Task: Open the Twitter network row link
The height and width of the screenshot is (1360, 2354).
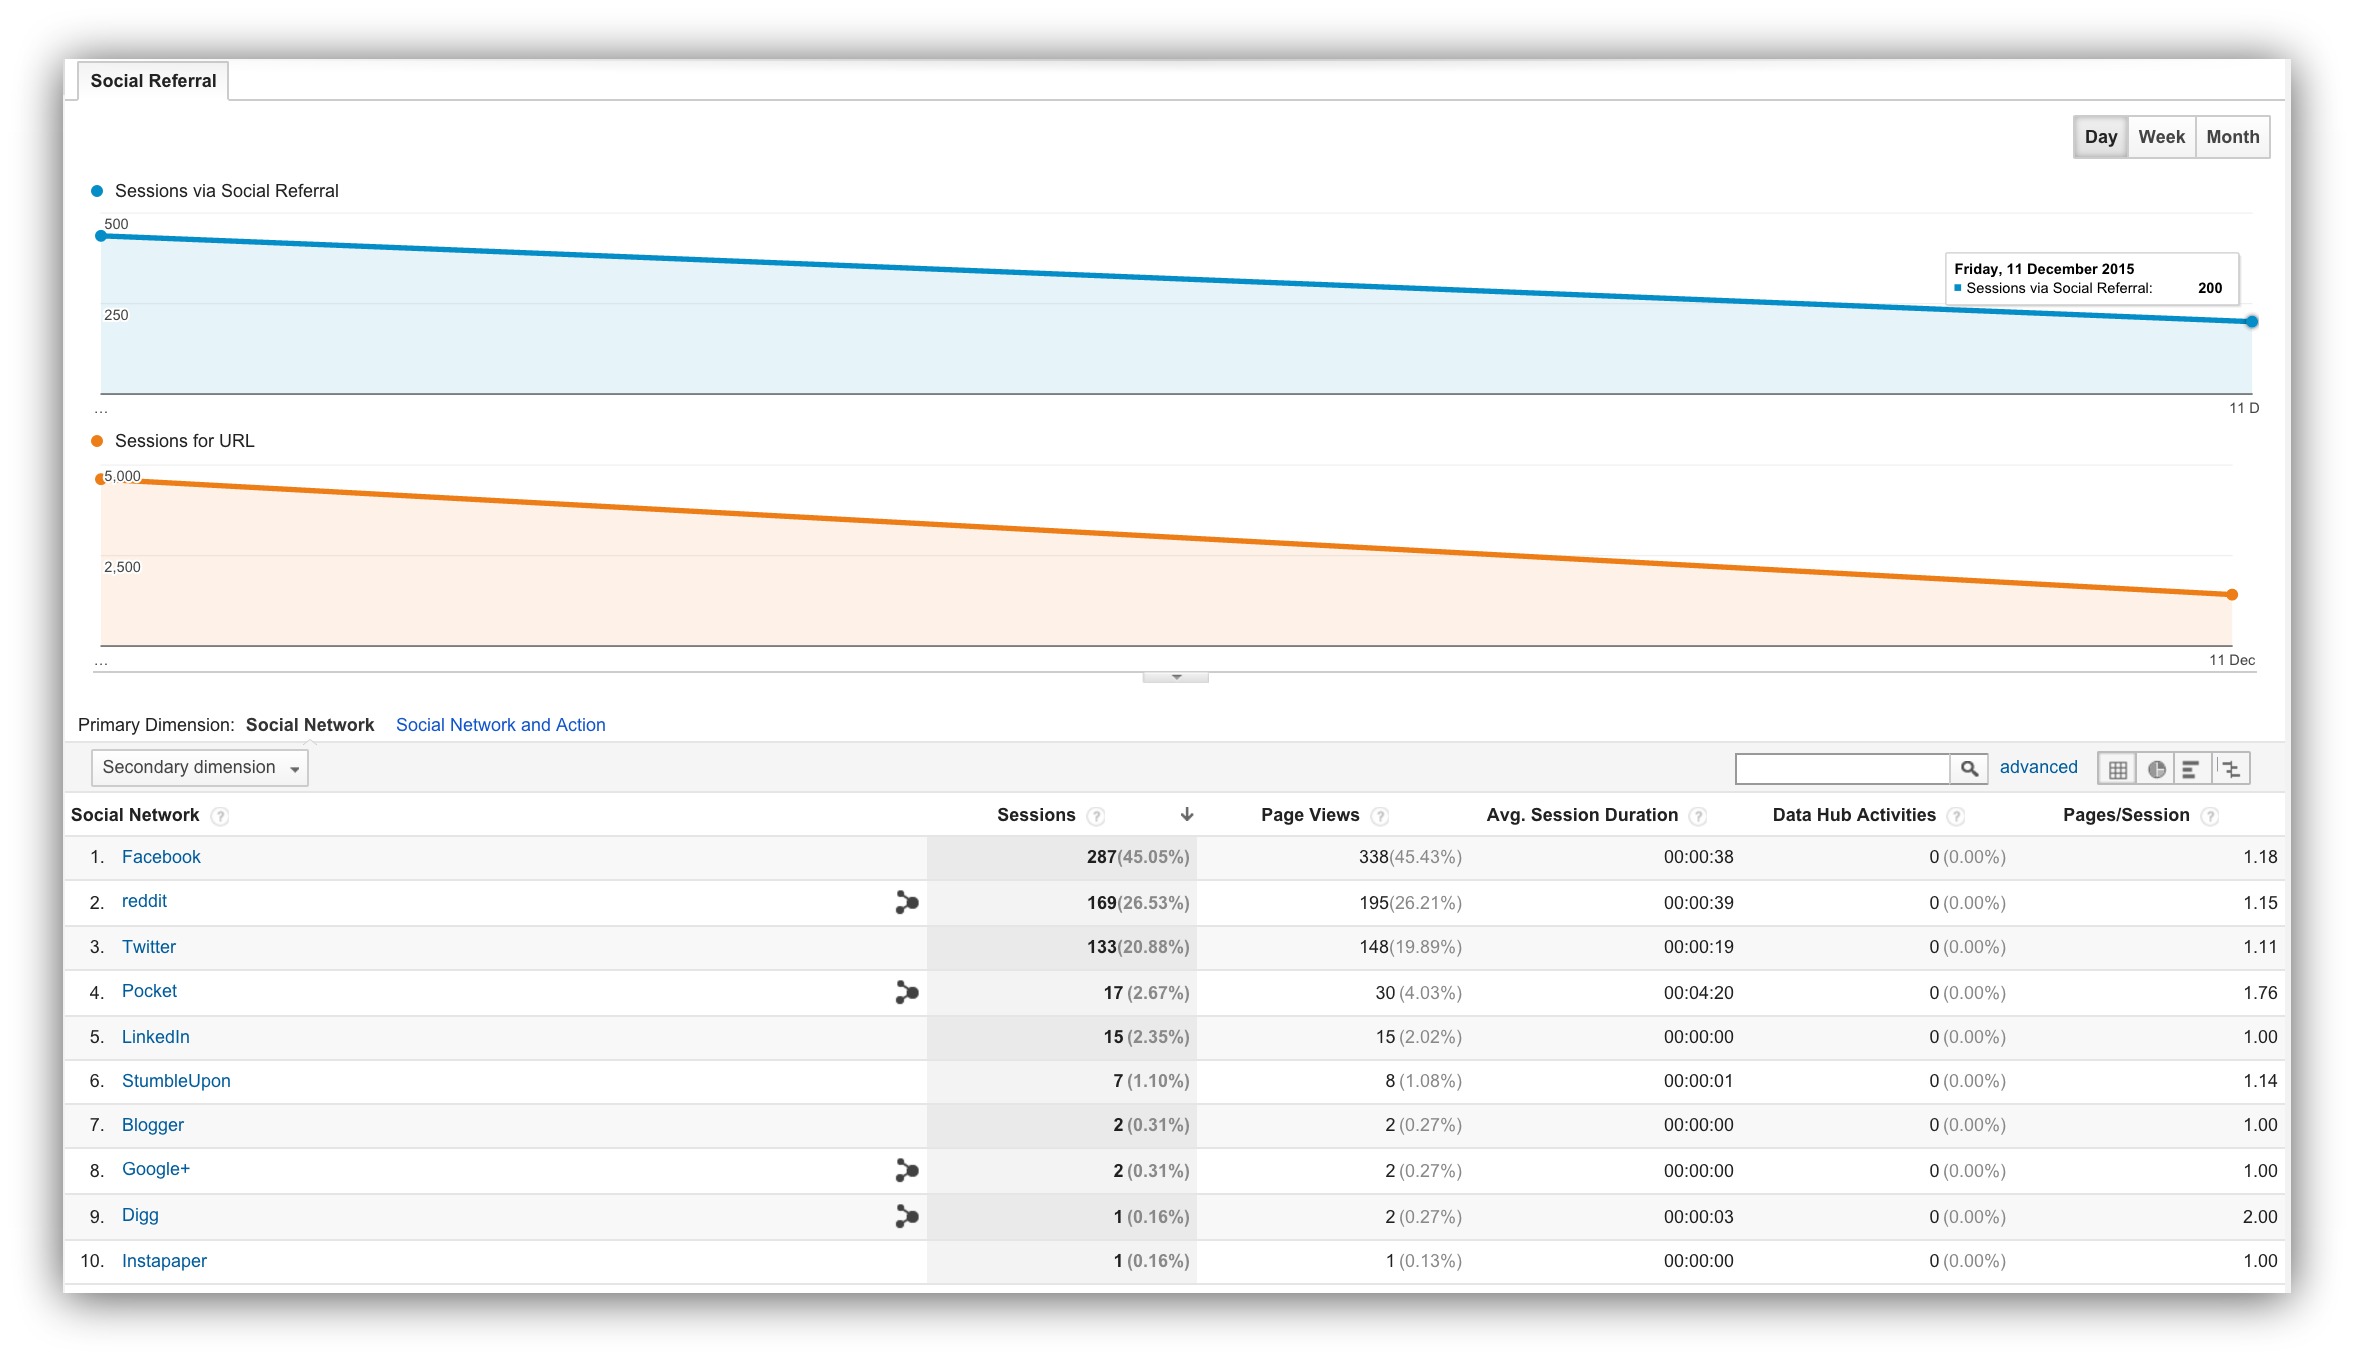Action: (x=149, y=947)
